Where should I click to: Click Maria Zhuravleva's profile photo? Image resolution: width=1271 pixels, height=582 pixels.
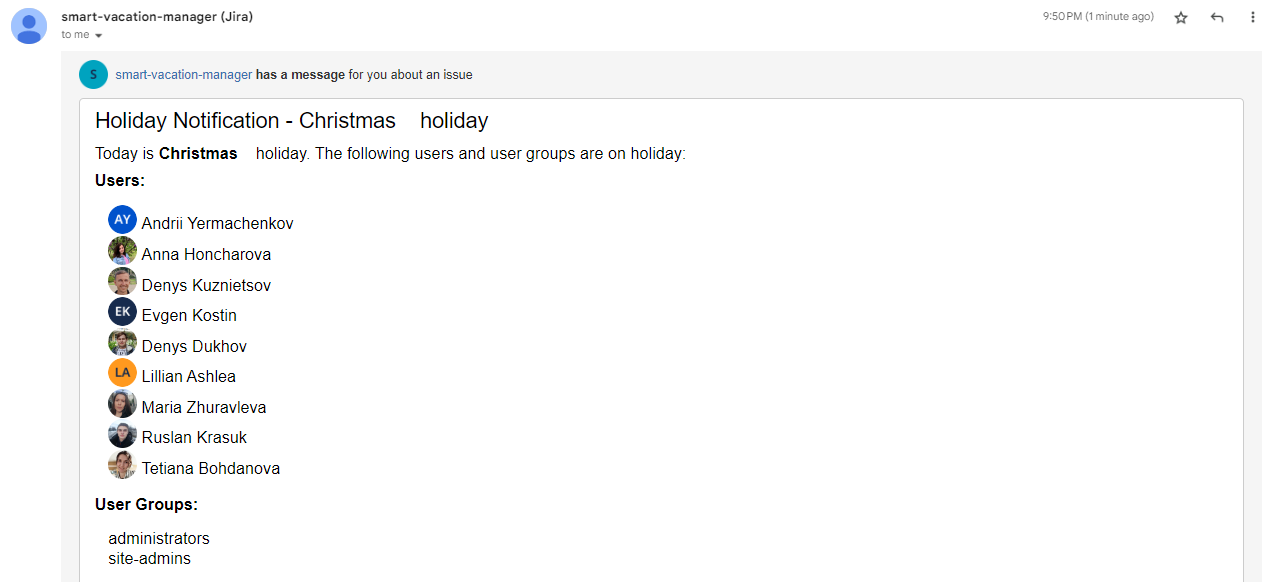pos(122,404)
